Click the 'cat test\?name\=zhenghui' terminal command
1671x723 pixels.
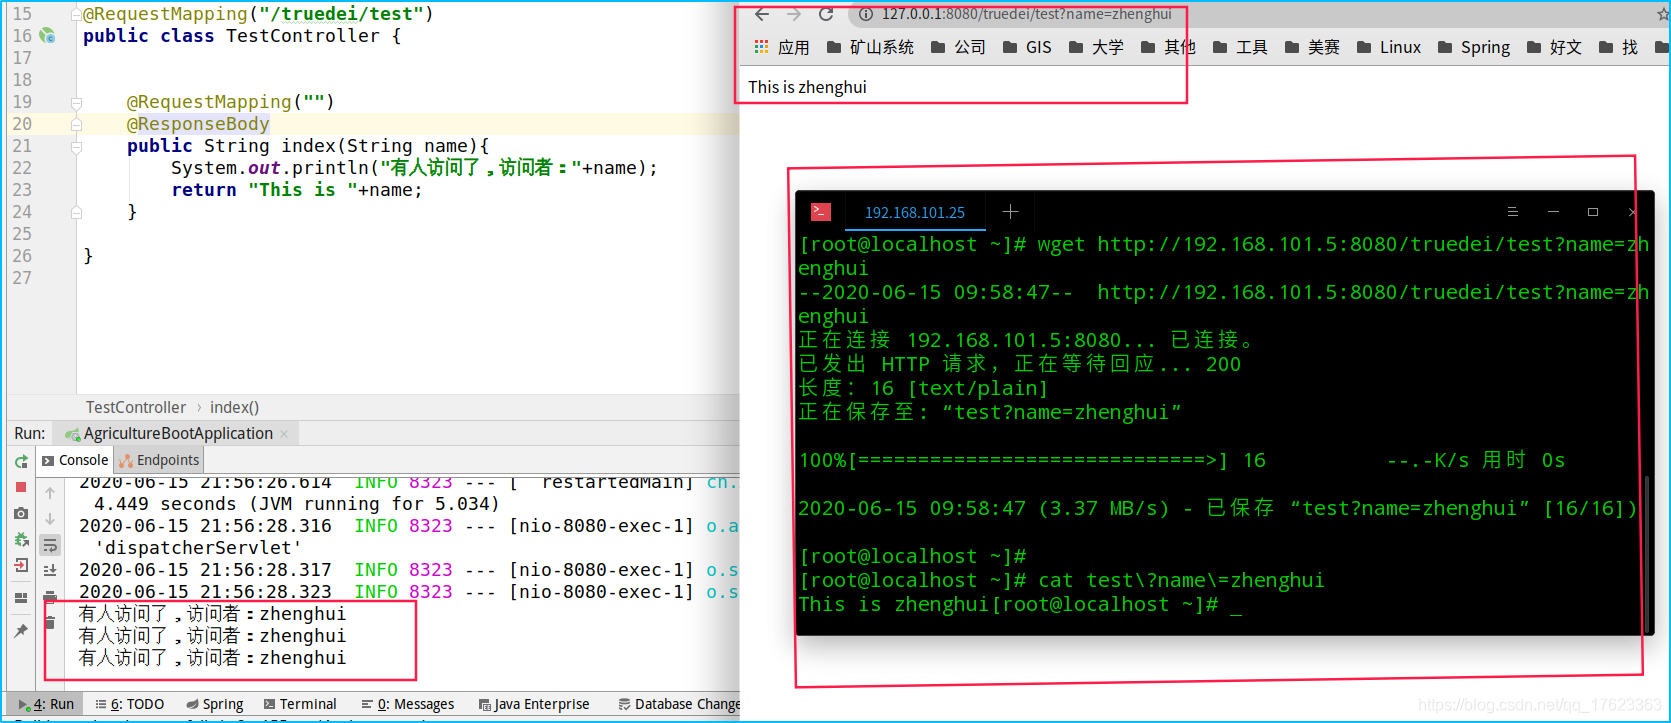(x=1180, y=580)
